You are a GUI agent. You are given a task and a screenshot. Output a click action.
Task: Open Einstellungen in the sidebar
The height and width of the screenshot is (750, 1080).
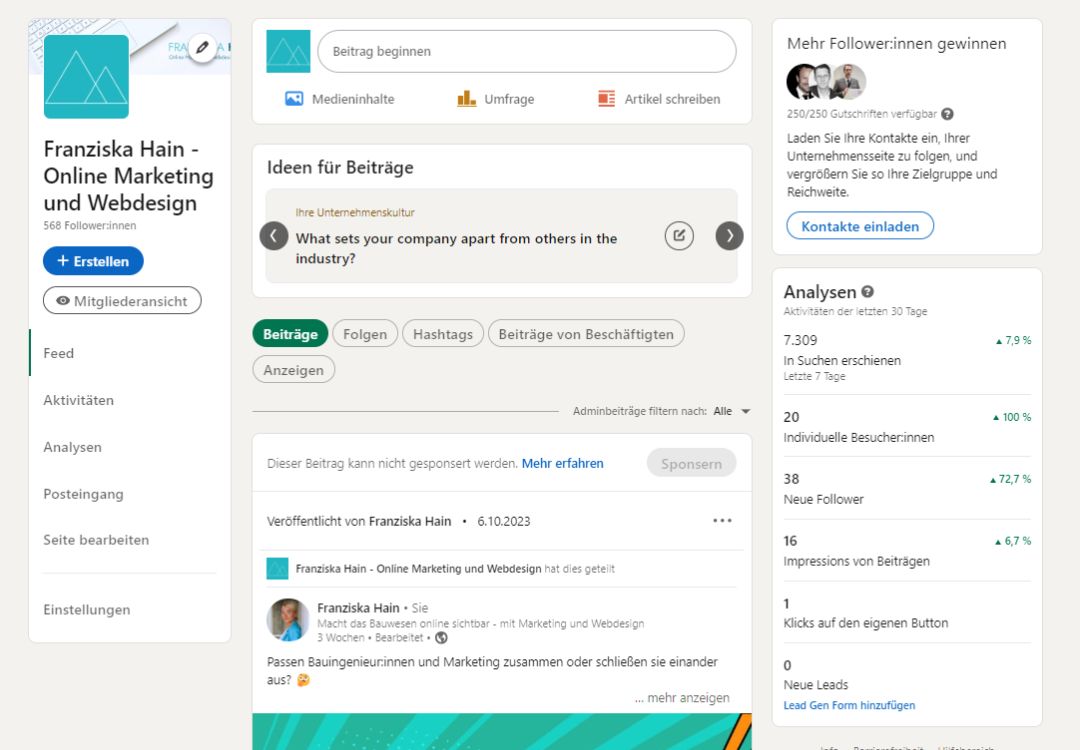(87, 610)
